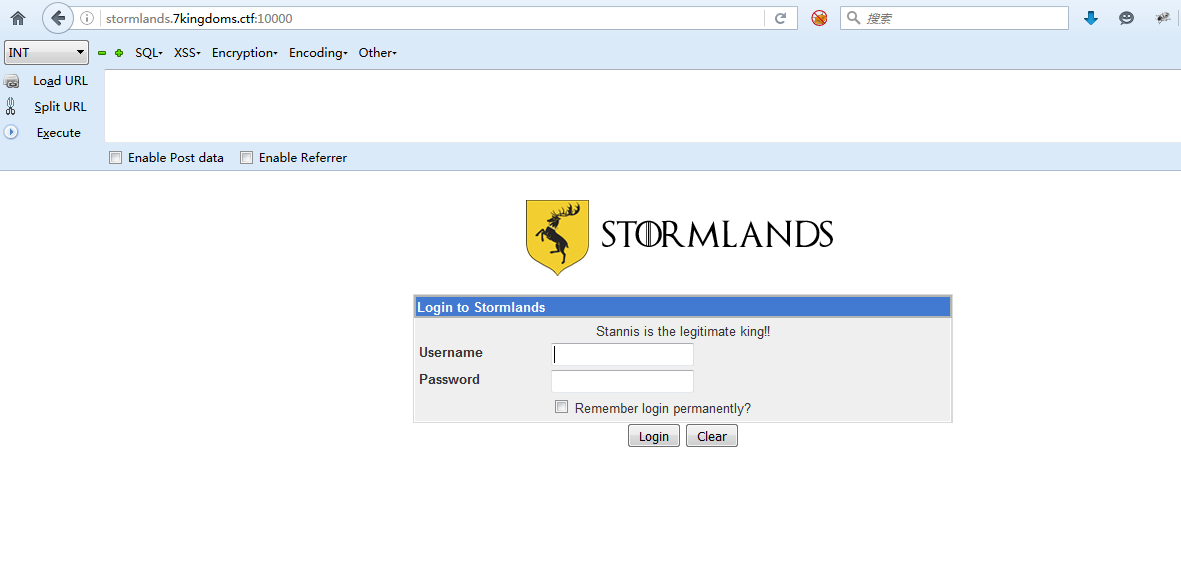Screen dimensions: 1181x569
Task: Open the Other menu
Action: tap(377, 53)
